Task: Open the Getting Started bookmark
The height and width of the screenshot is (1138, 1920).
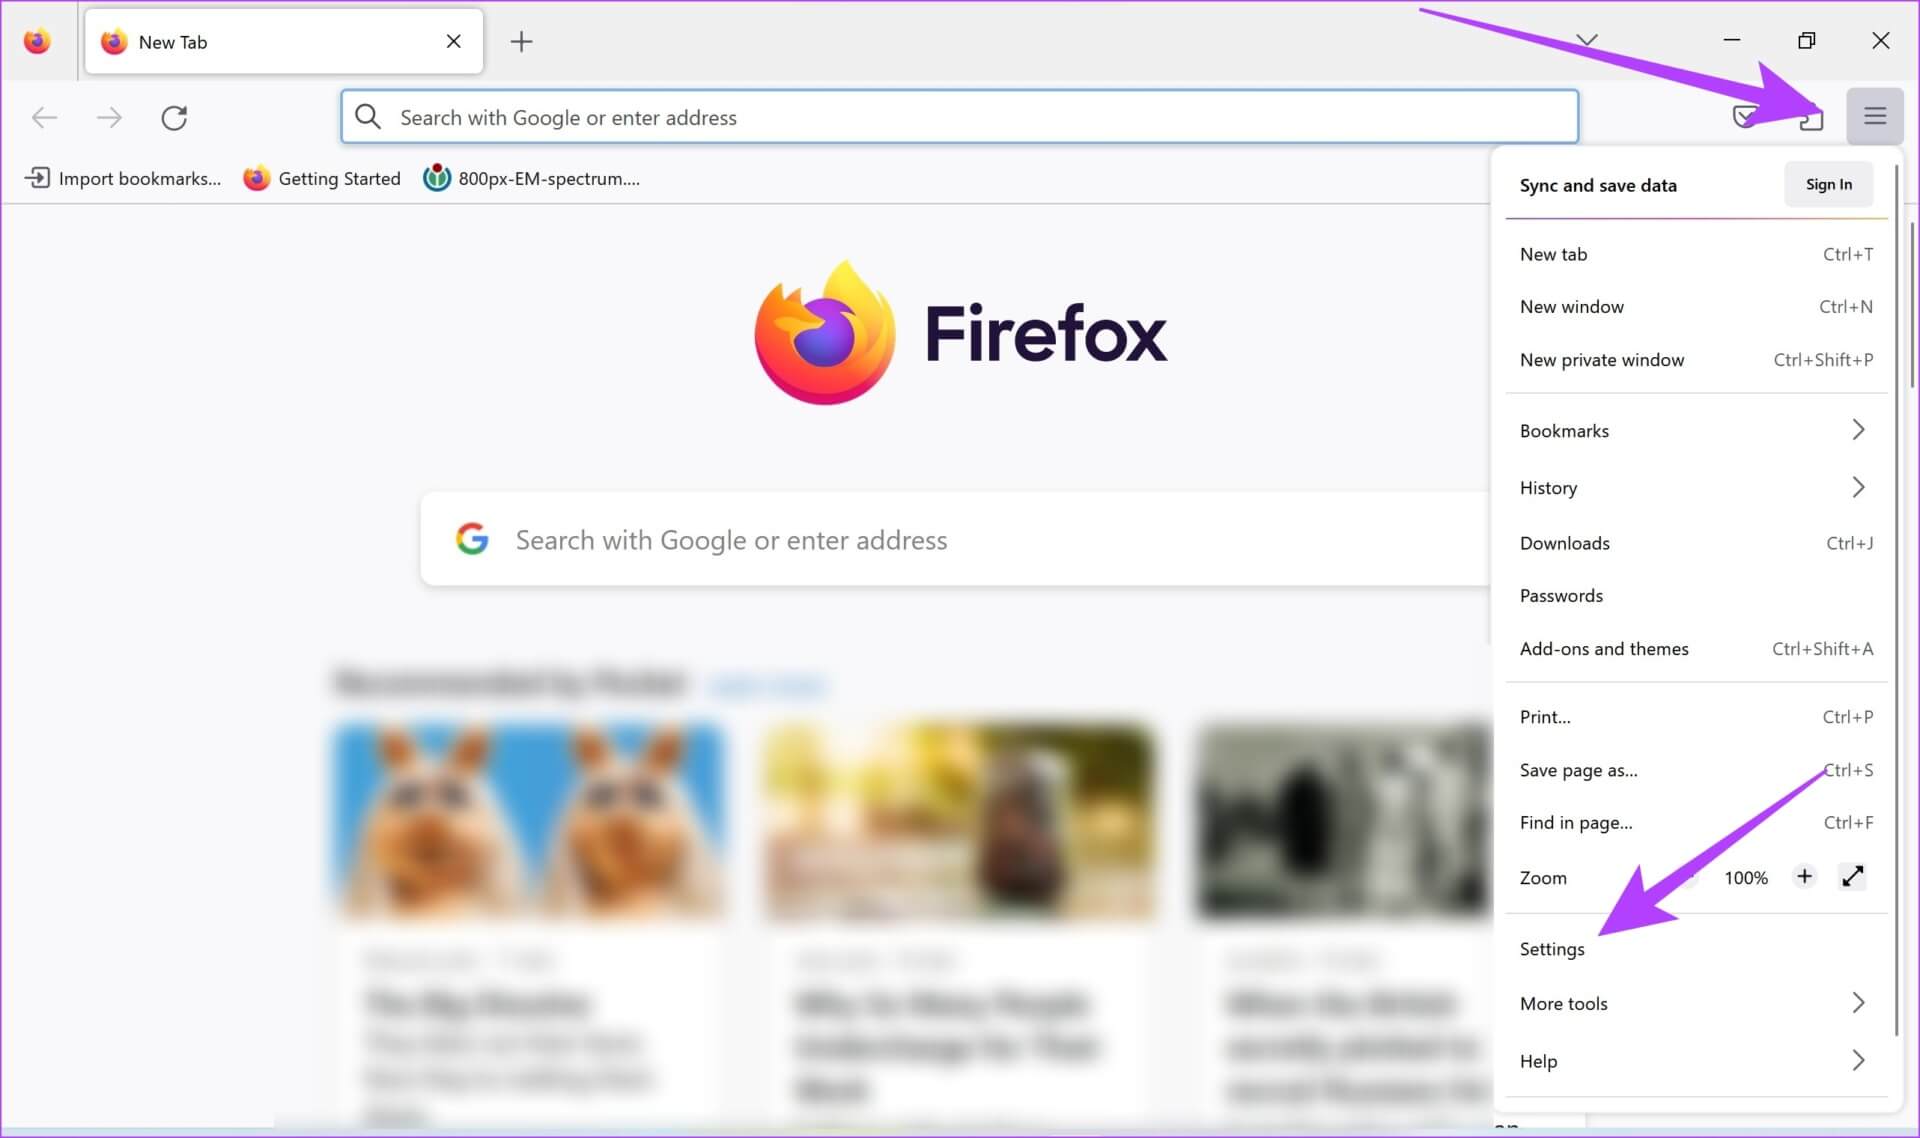Action: (x=322, y=178)
